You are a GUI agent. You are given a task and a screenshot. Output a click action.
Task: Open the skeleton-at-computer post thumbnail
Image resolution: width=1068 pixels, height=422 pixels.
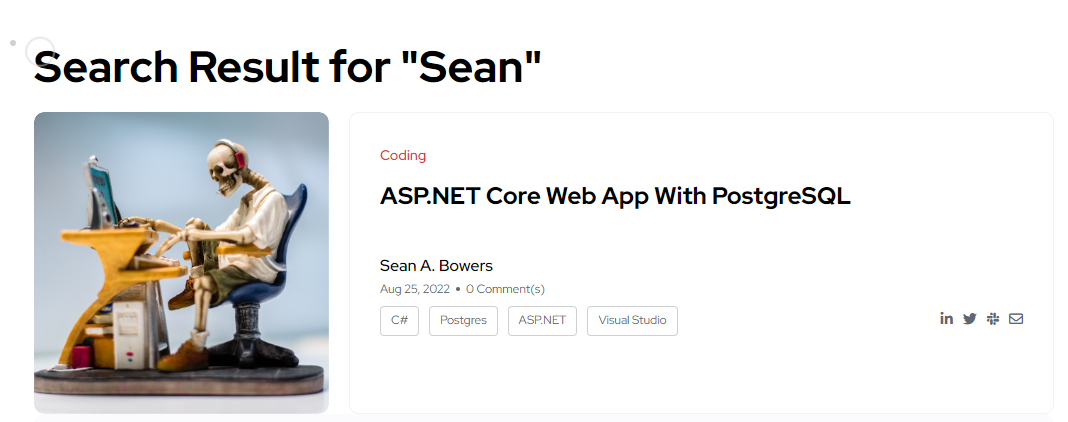point(181,263)
